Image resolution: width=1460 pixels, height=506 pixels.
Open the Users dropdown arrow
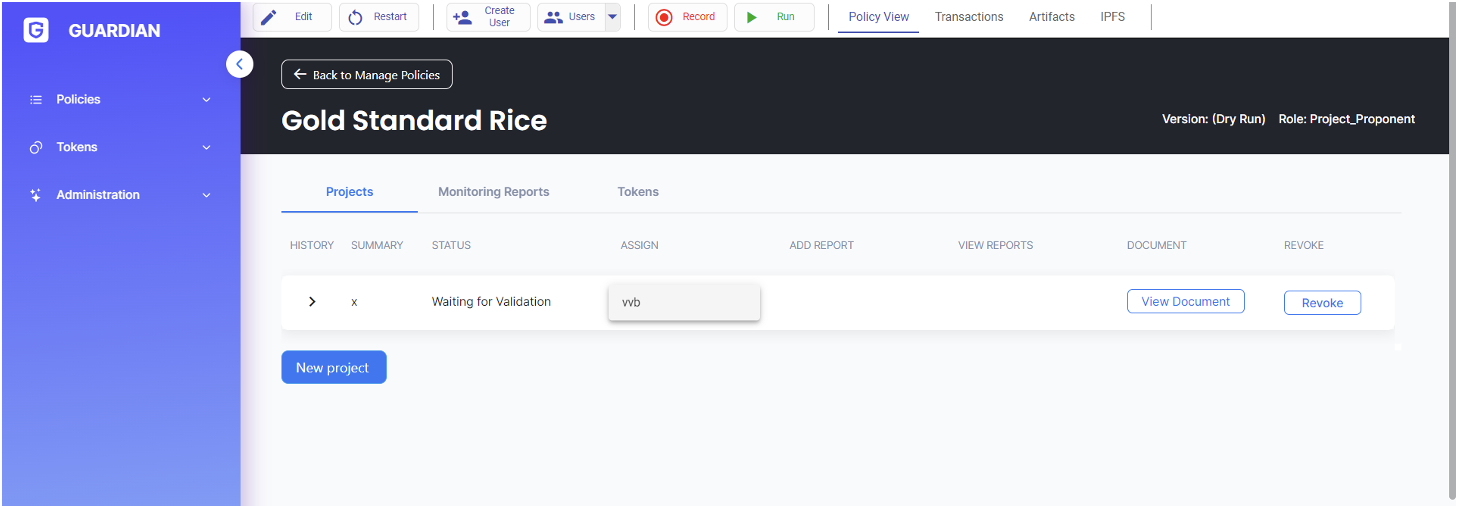[612, 17]
